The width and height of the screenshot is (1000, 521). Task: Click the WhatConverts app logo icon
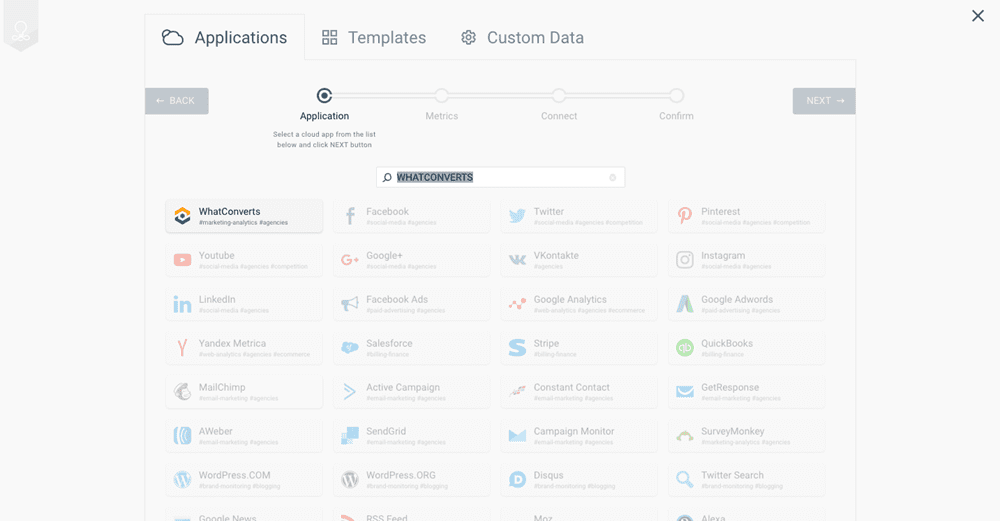pyautogui.click(x=182, y=216)
